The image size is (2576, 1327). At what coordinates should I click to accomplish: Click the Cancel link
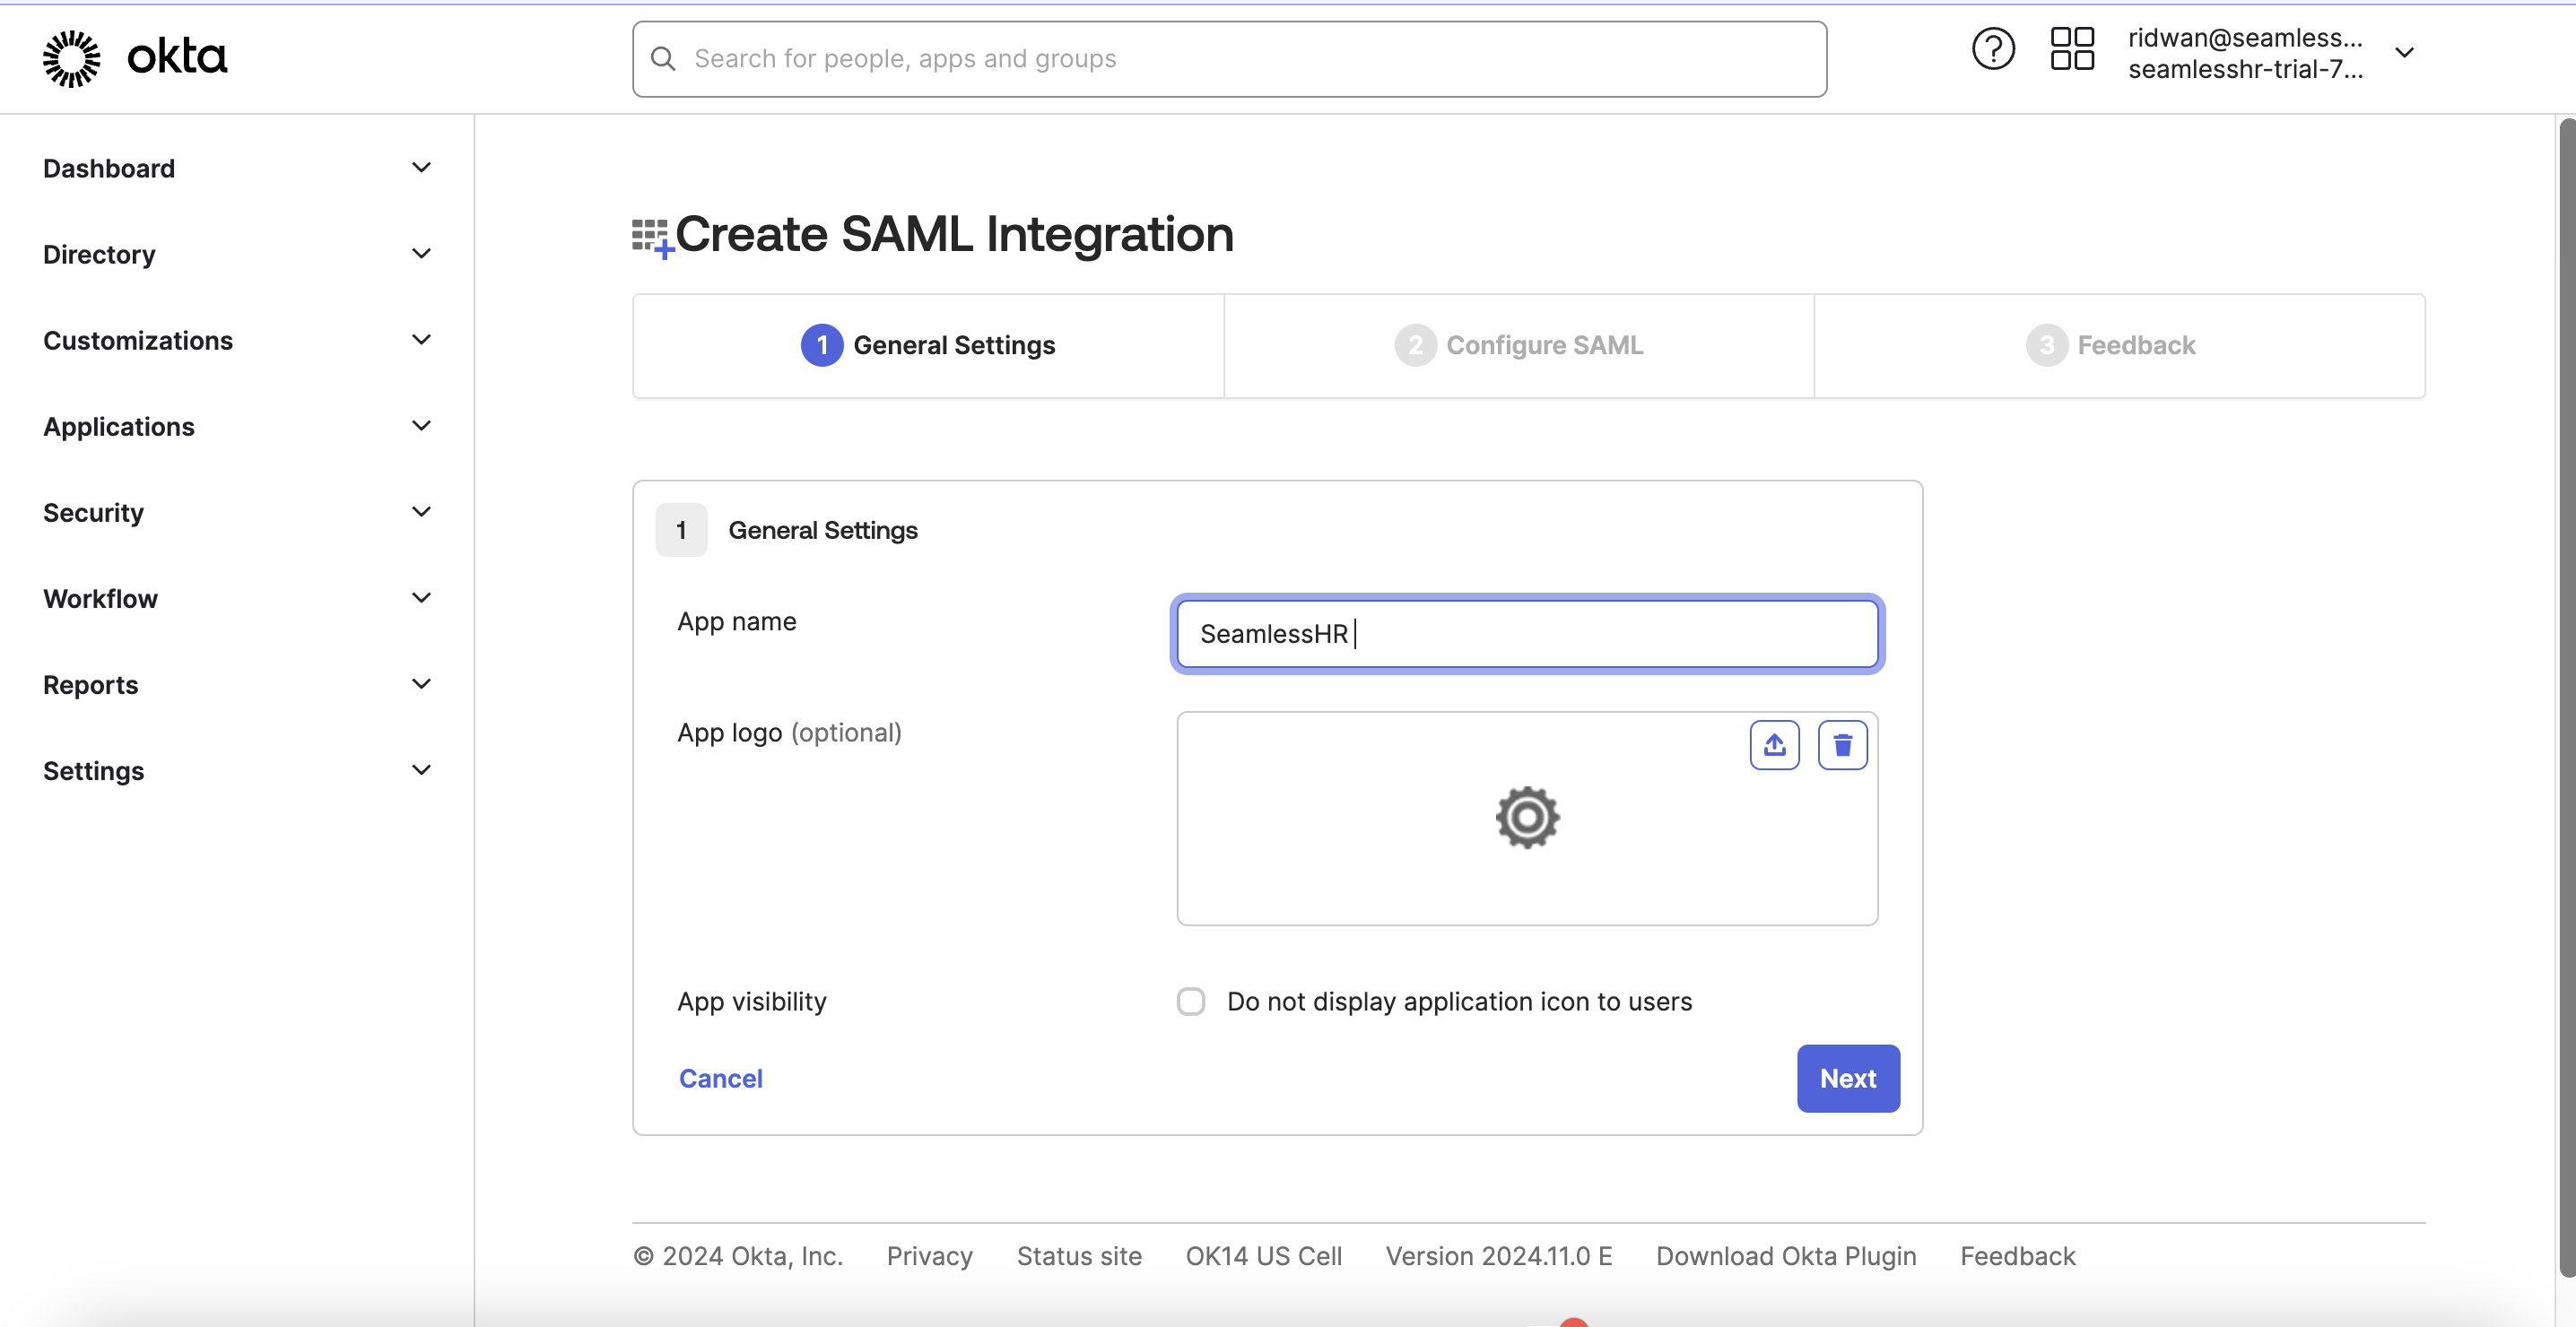720,1078
